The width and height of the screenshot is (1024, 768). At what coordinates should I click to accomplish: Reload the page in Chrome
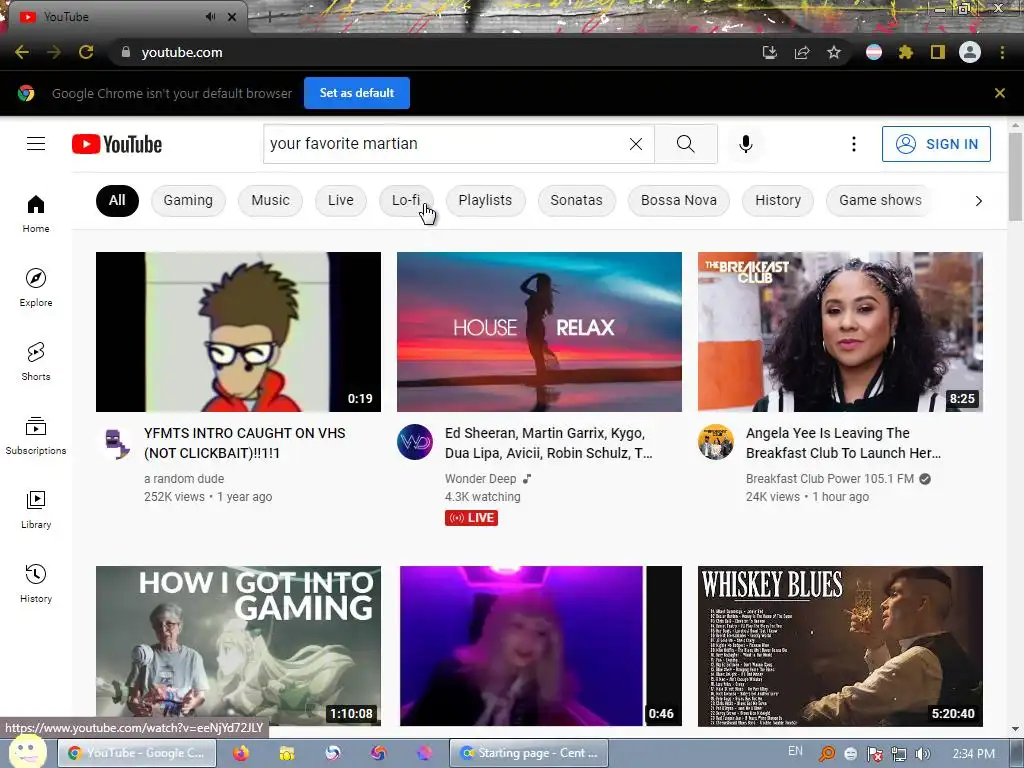tap(86, 52)
